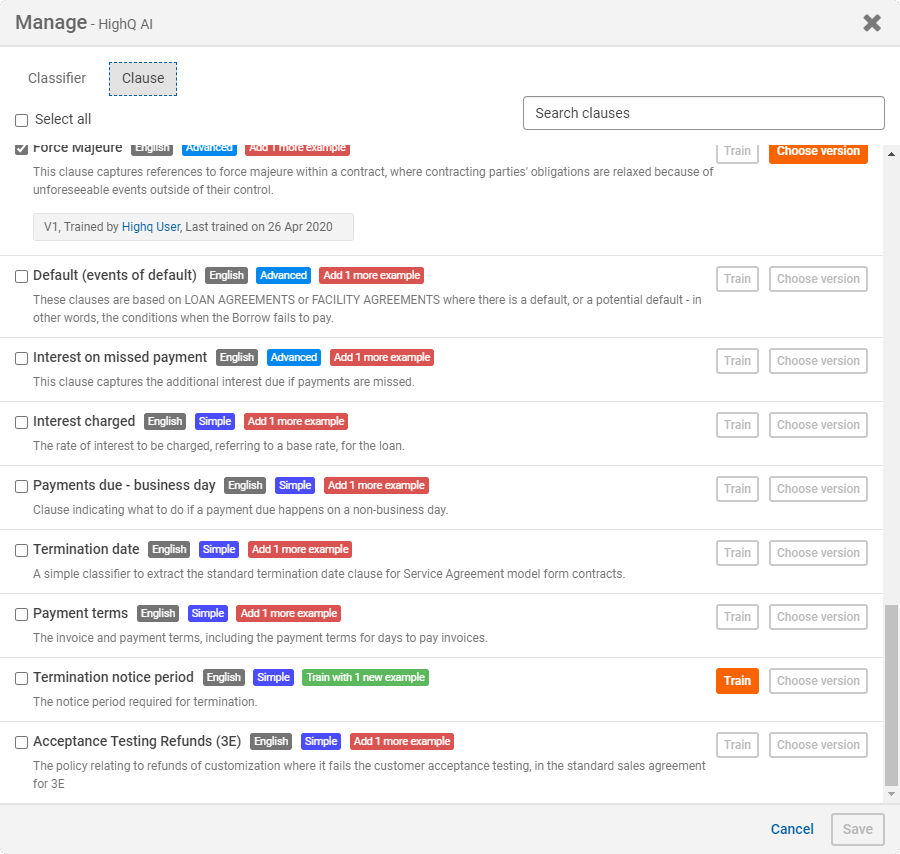900x854 pixels.
Task: Click the Search clauses field
Action: [x=704, y=113]
